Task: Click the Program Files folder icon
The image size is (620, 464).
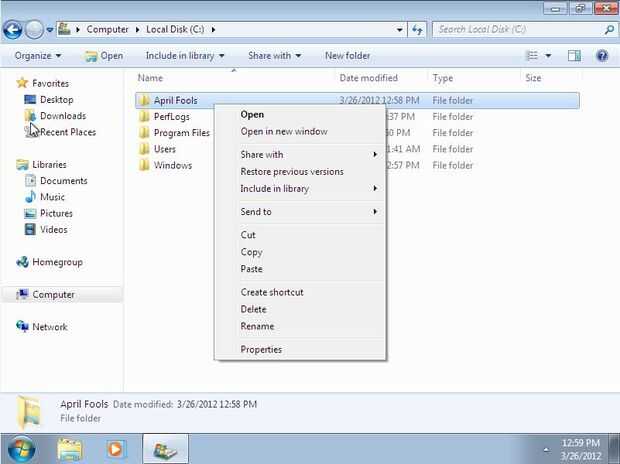Action: 144,133
